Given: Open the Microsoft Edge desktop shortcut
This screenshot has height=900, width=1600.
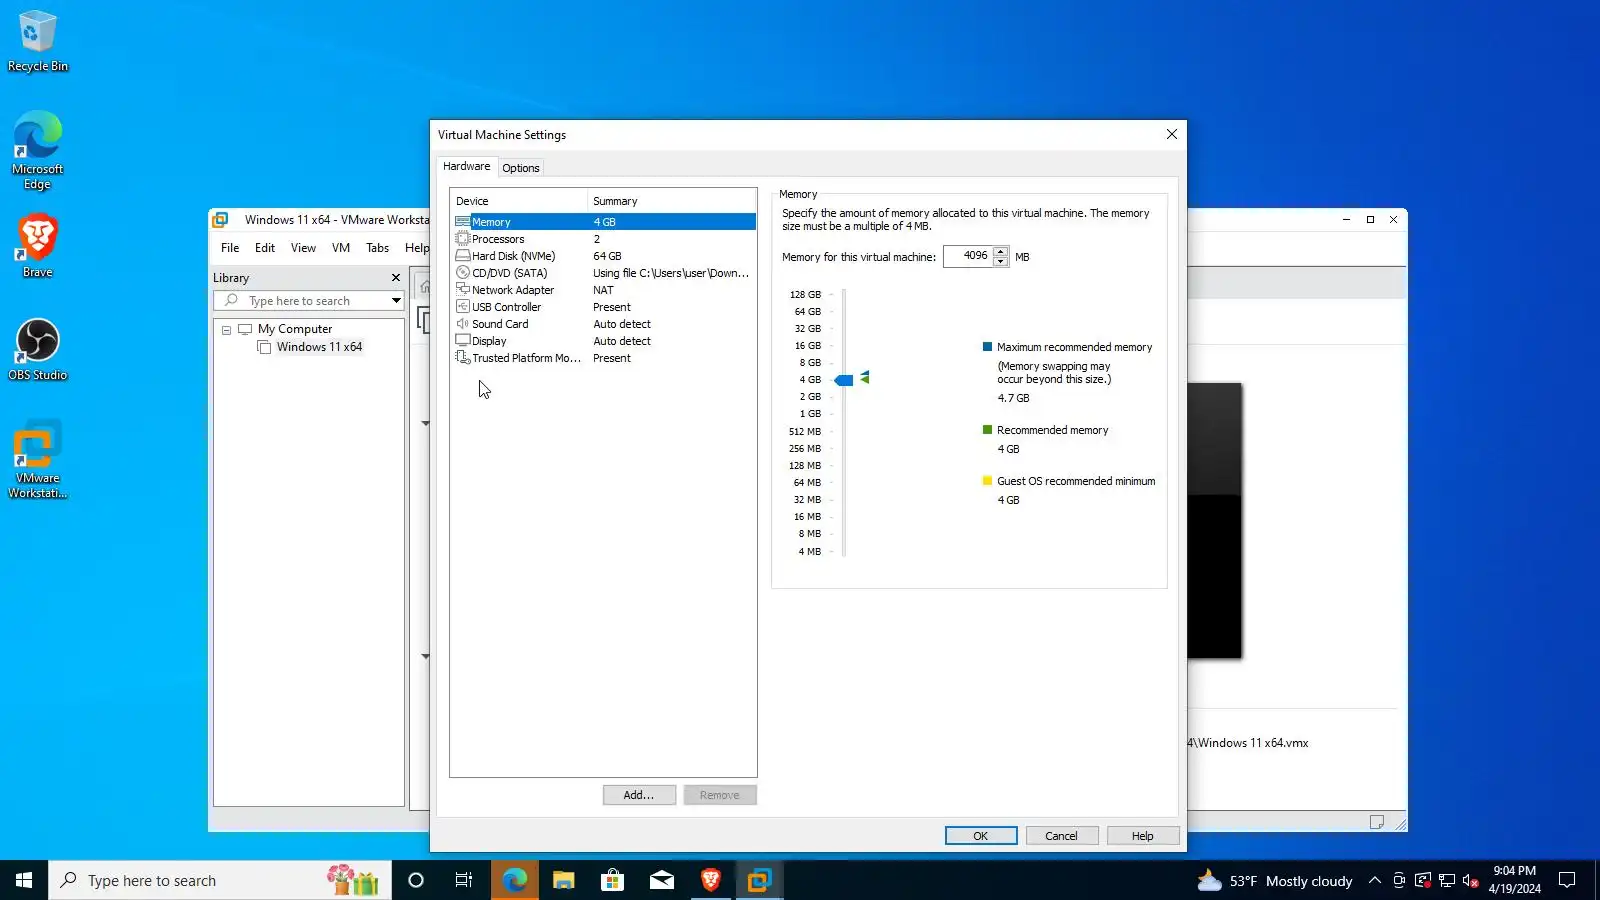Looking at the screenshot, I should click(38, 150).
